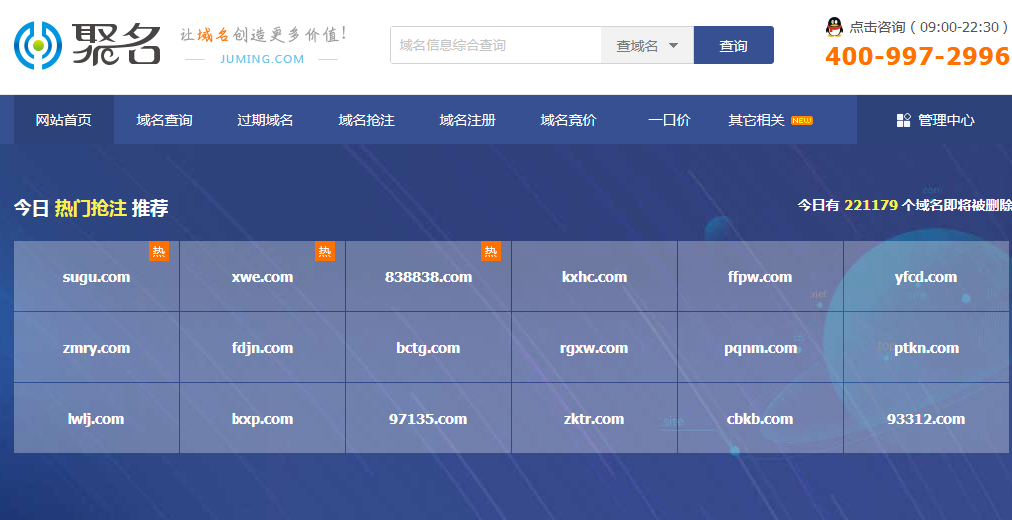The height and width of the screenshot is (520, 1012).
Task: Open the 过期域名 menu item
Action: coord(265,120)
